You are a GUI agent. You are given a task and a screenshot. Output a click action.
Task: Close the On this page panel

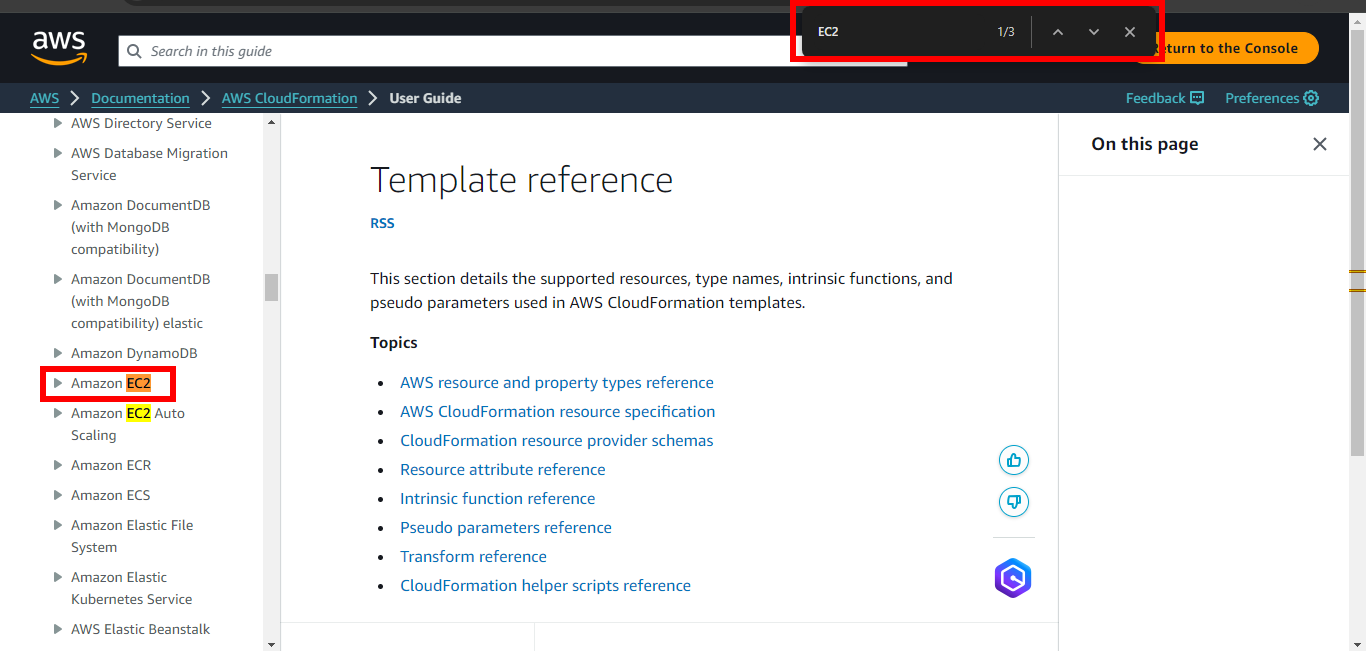click(1319, 144)
